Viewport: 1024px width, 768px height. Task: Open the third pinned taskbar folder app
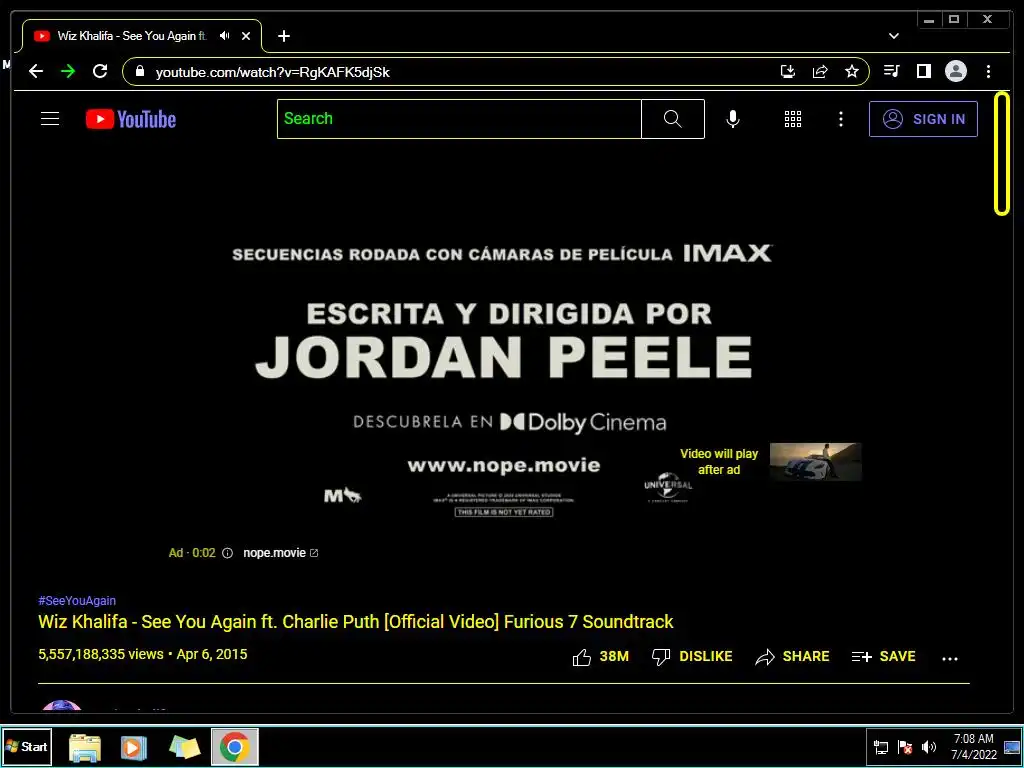[x=184, y=747]
